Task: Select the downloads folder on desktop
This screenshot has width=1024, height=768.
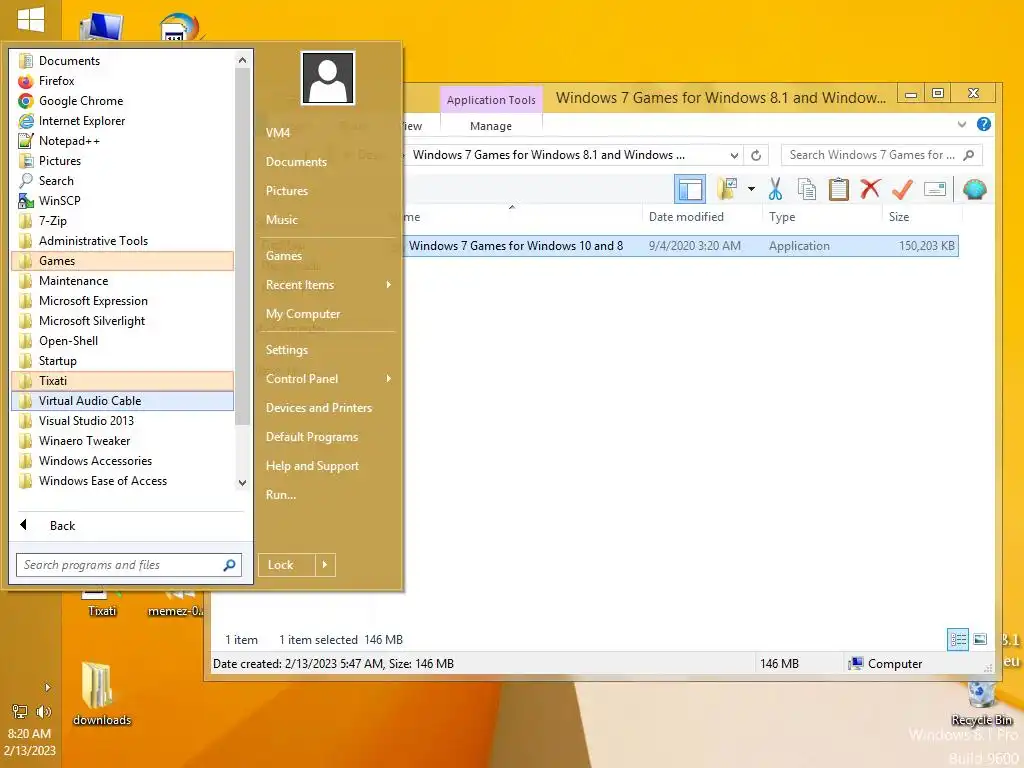Action: pos(102,694)
